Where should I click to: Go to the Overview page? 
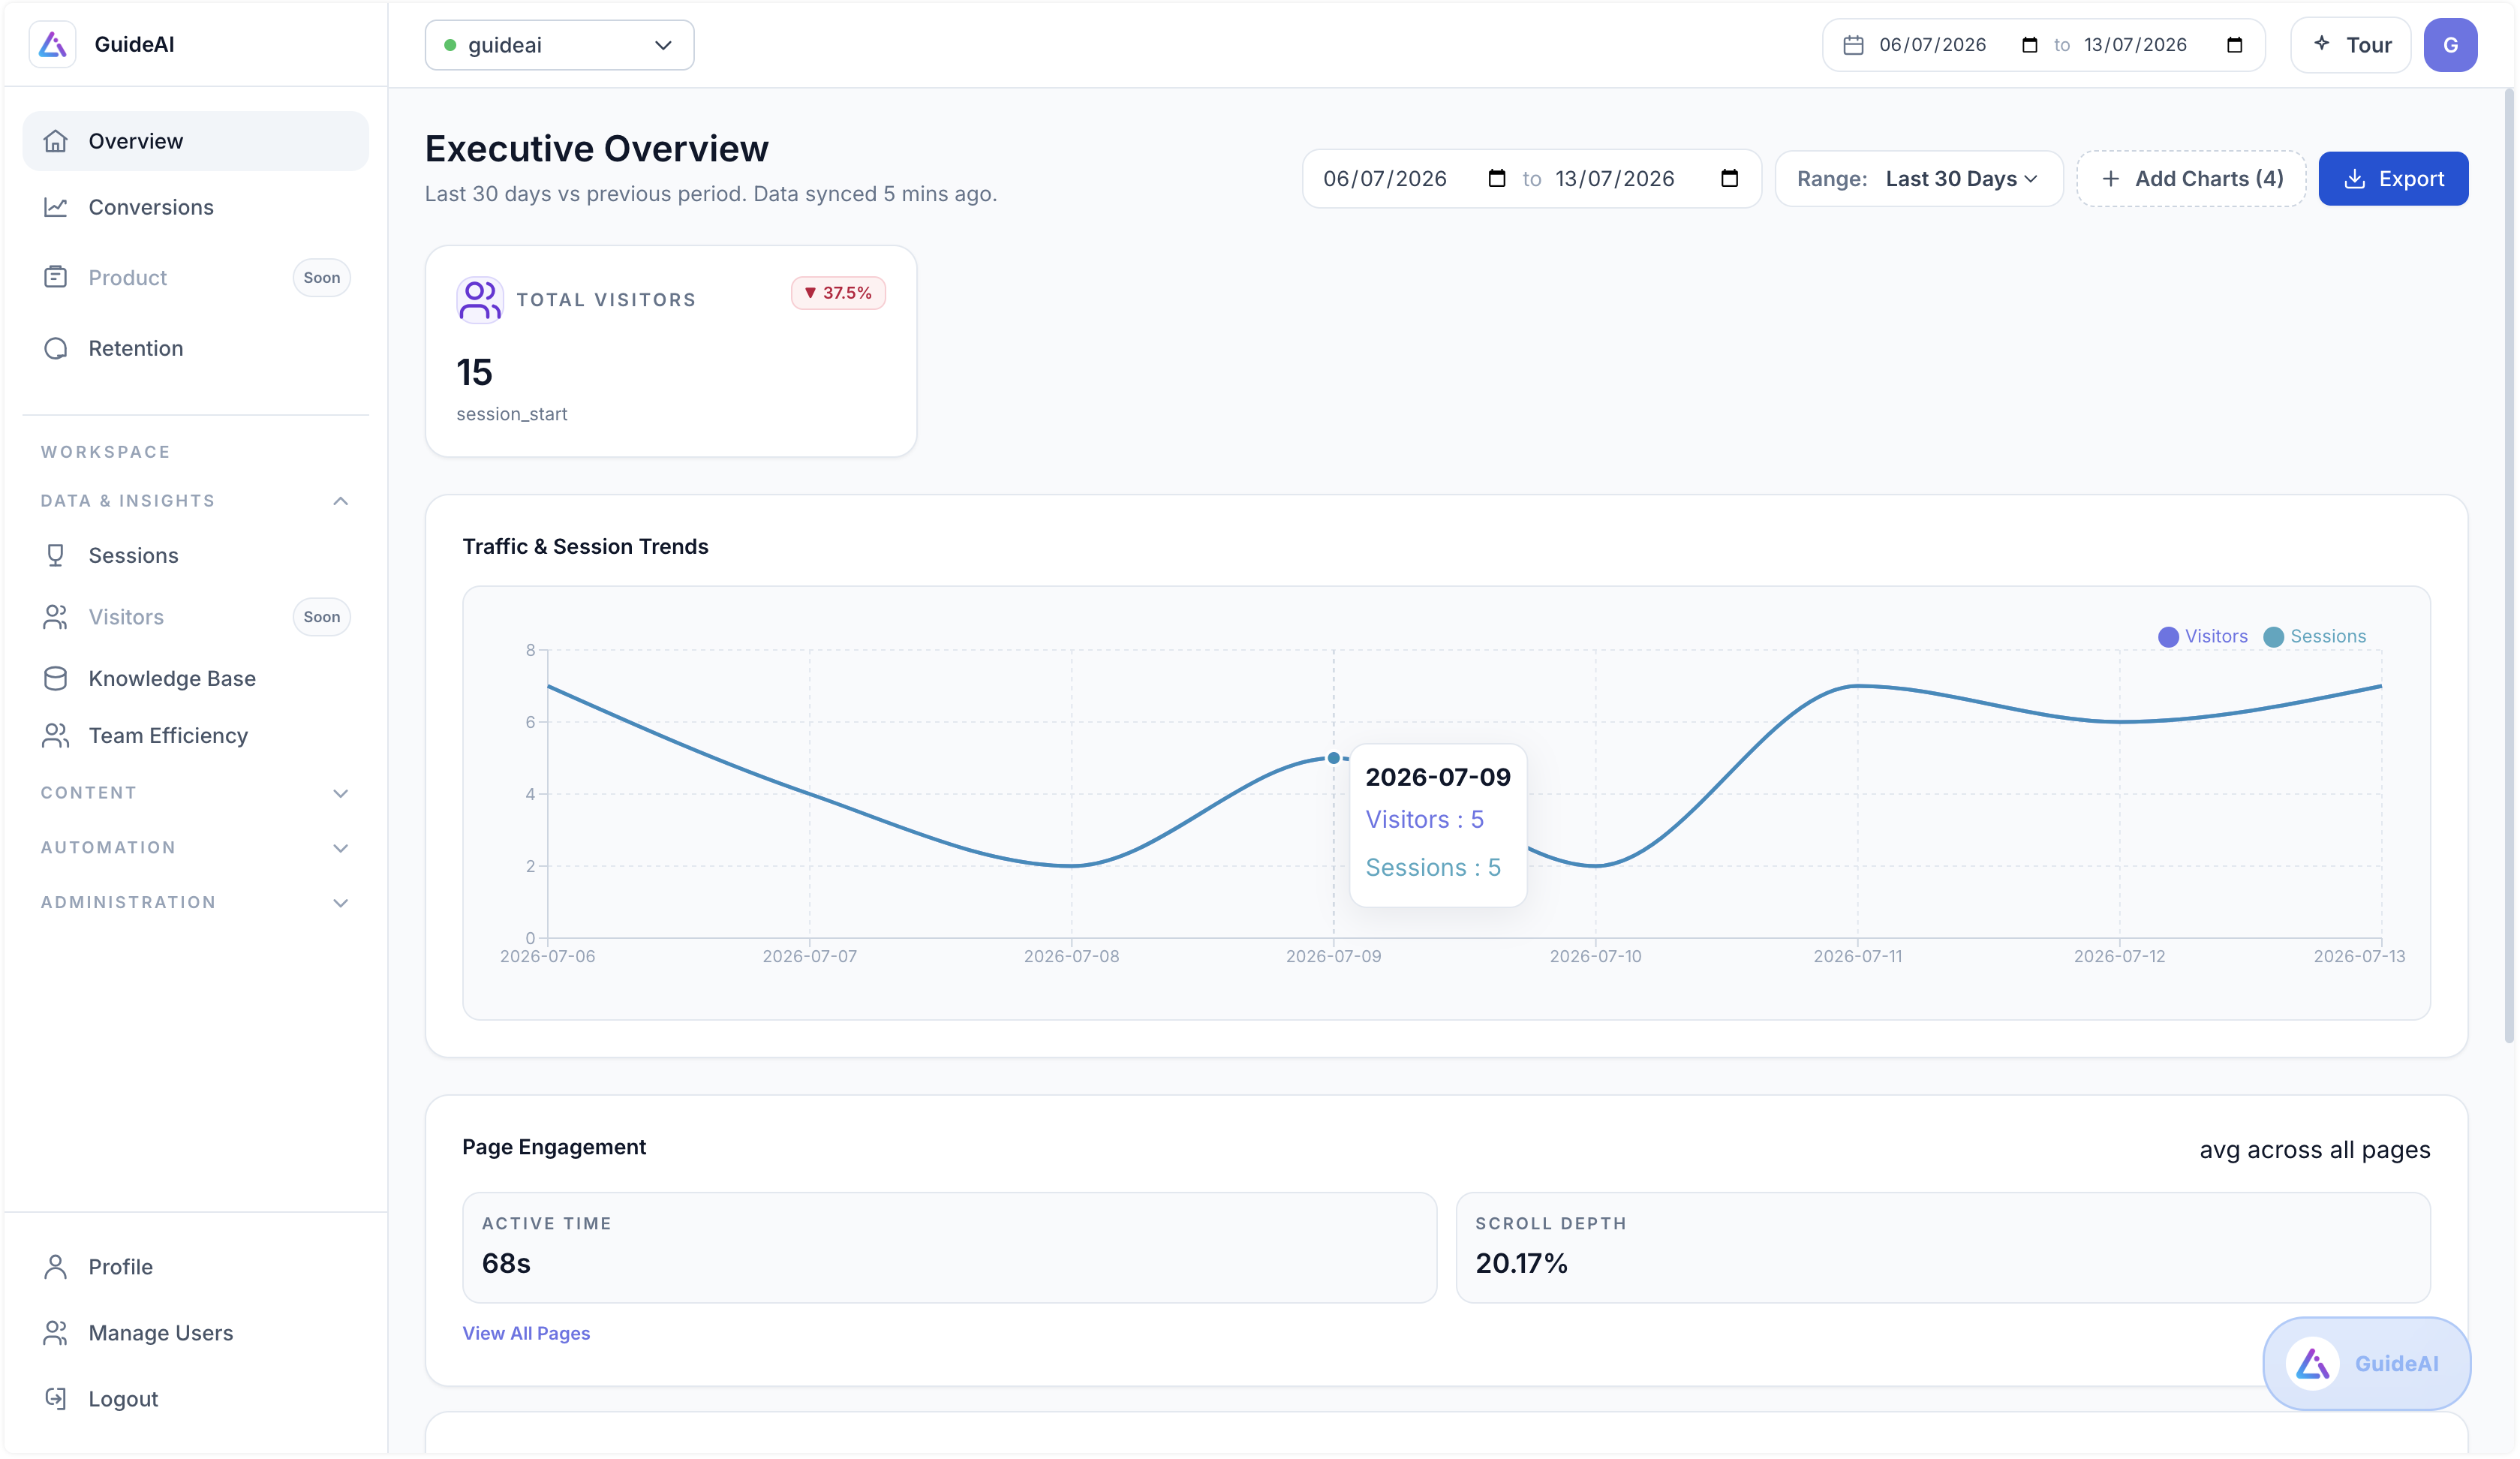195,141
